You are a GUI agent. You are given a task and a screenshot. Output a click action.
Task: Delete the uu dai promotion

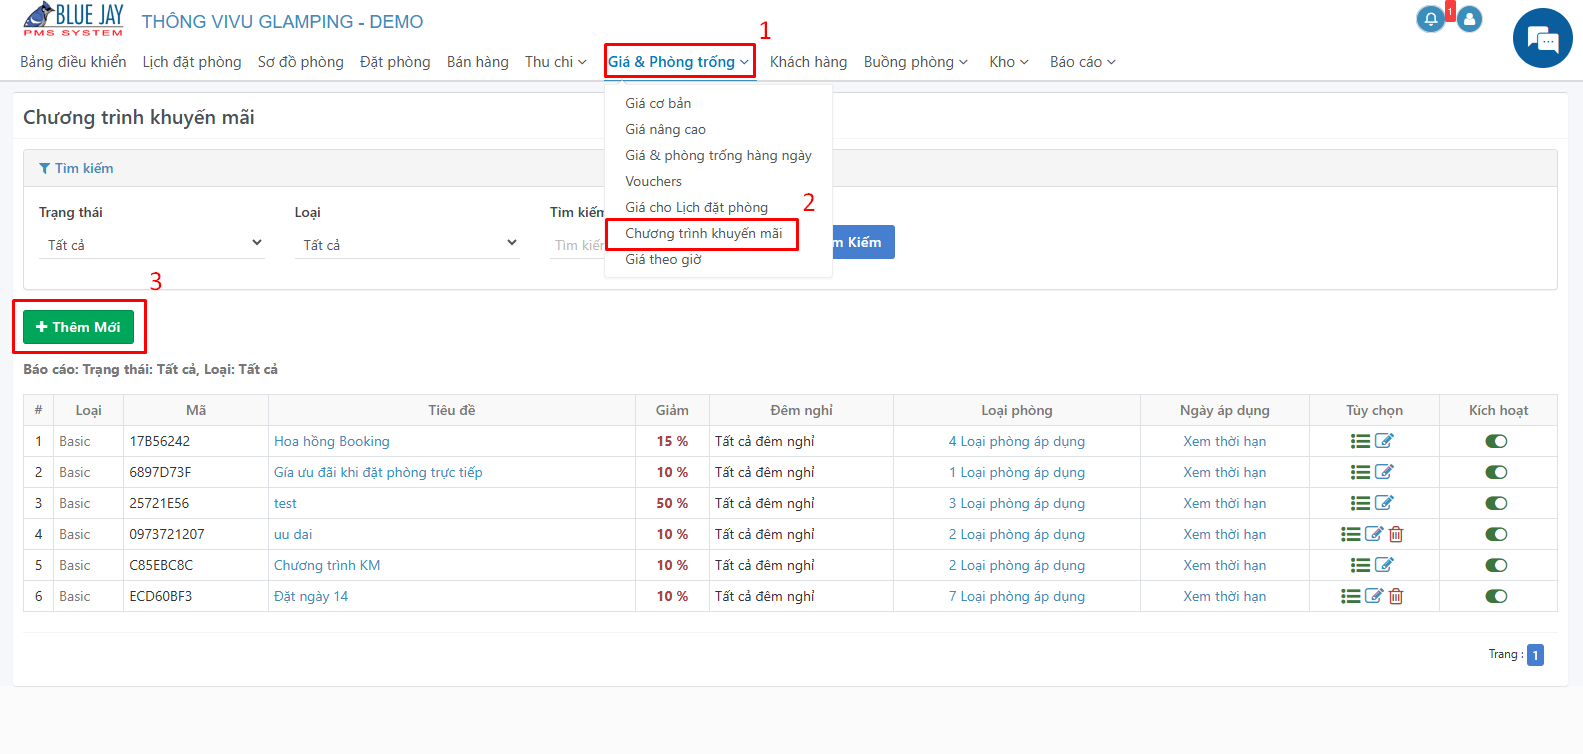(x=1396, y=534)
